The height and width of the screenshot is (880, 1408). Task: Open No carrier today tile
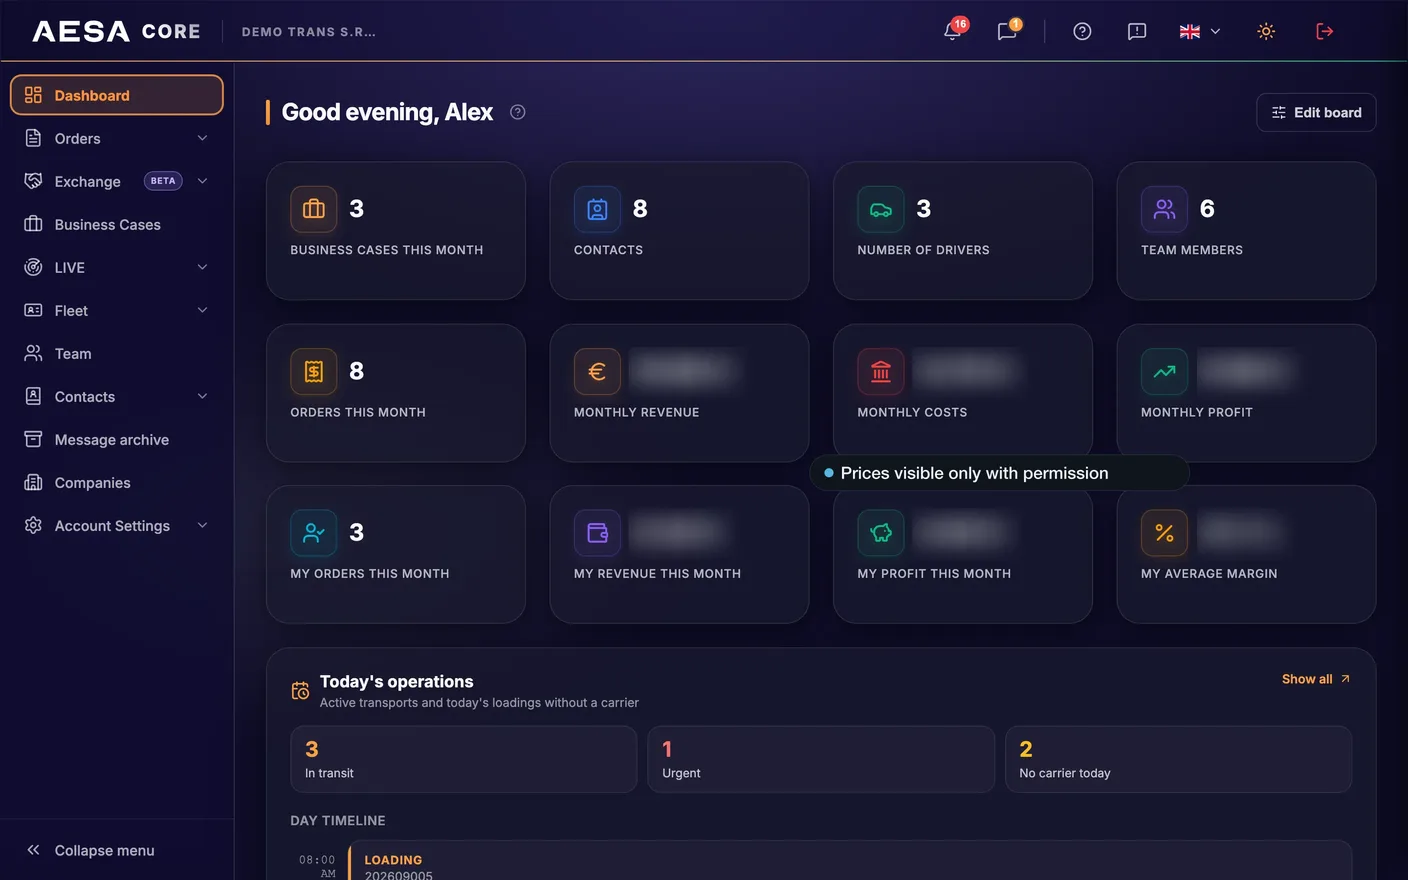tap(1178, 759)
